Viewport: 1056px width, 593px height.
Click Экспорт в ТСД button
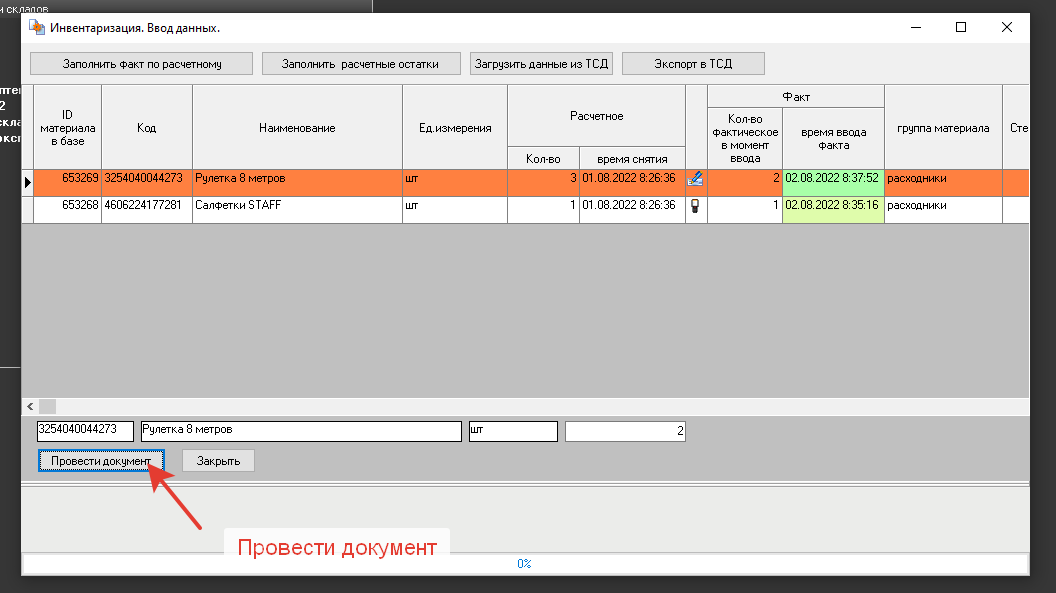pyautogui.click(x=693, y=64)
